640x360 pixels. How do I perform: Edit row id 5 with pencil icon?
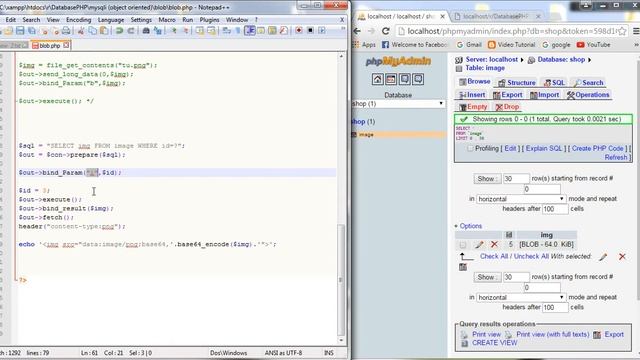[x=479, y=244]
